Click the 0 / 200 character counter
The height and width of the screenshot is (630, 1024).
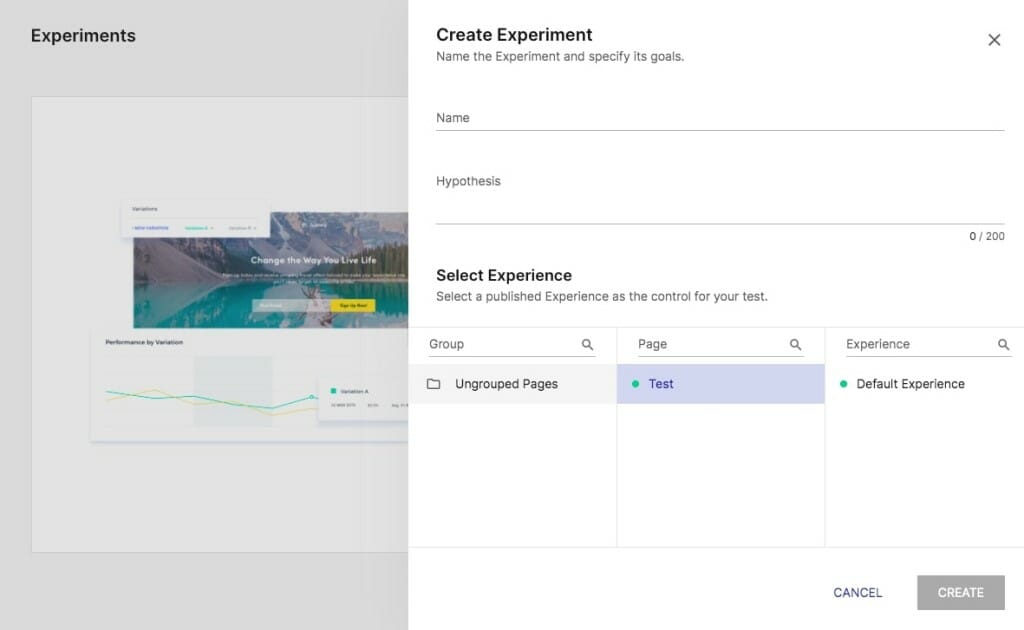(987, 236)
